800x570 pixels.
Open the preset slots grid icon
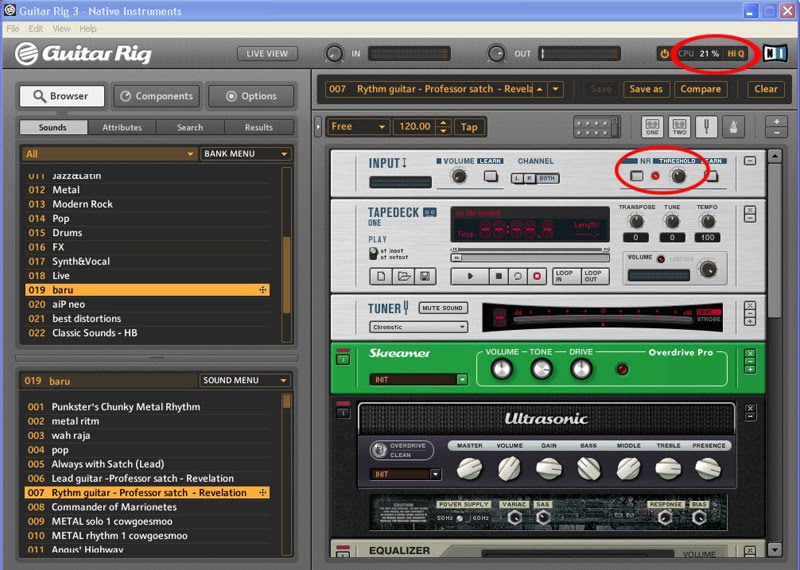pyautogui.click(x=596, y=127)
